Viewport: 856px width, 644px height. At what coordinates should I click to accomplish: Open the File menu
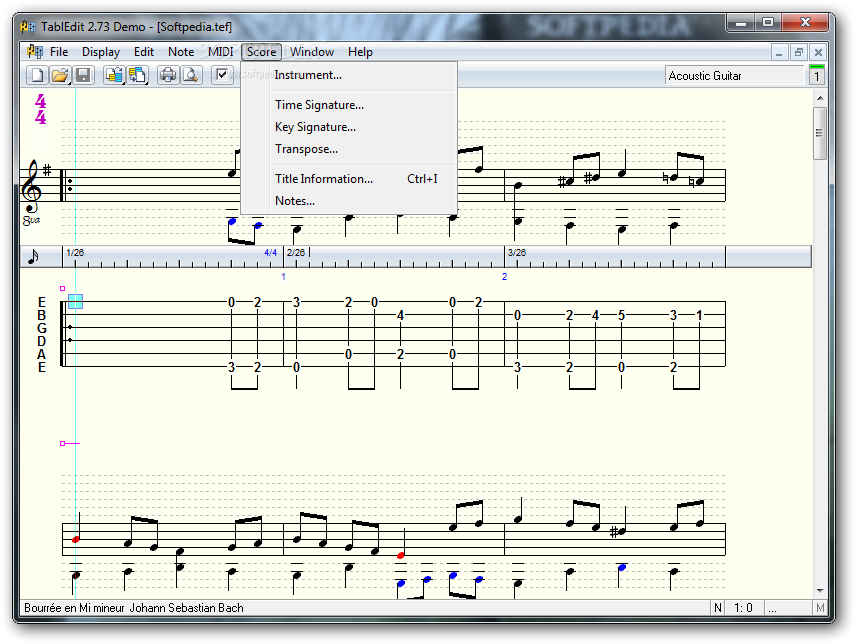59,52
